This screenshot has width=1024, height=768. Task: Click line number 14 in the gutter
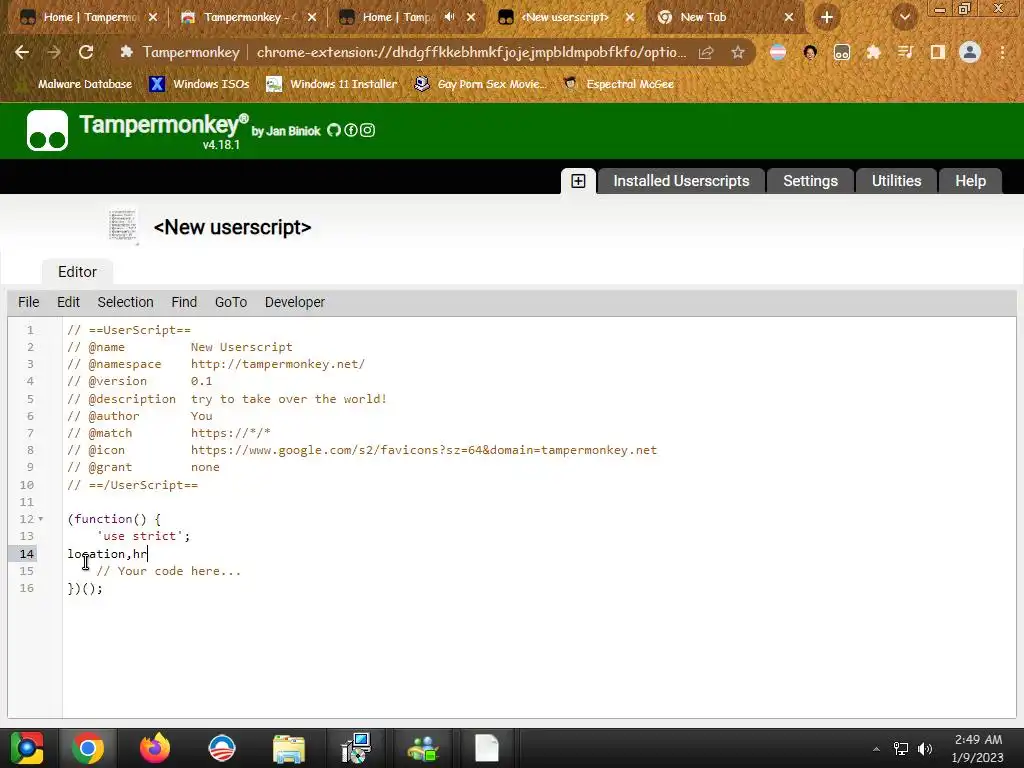(x=26, y=554)
